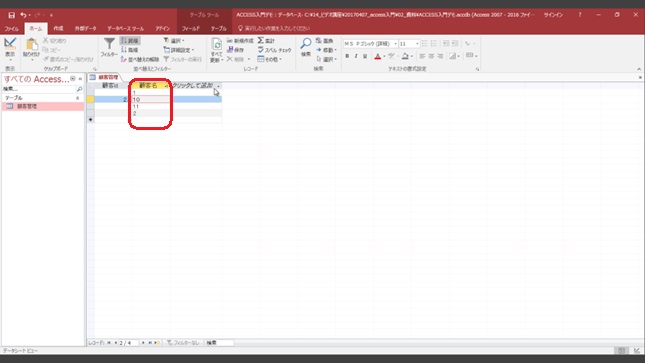Toggle the フィルターなし button in record bar

click(183, 342)
